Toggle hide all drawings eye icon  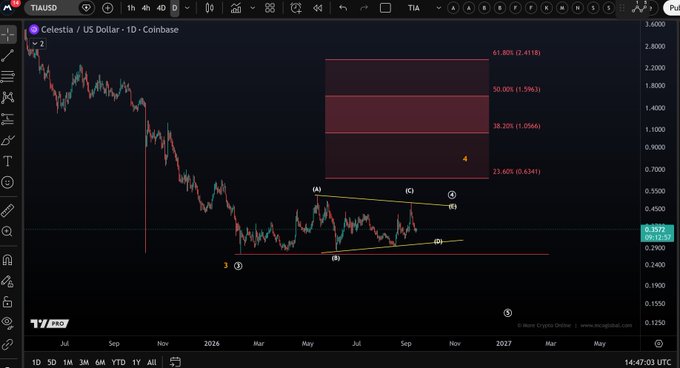(8, 322)
